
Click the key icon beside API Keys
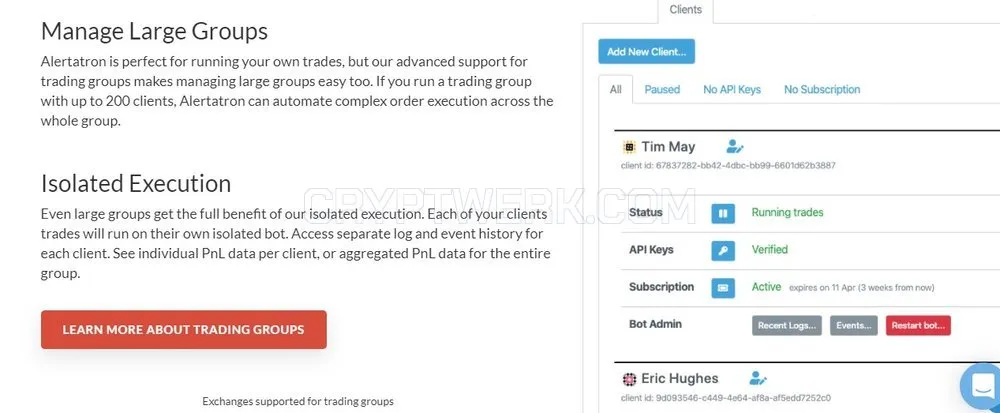coord(723,250)
